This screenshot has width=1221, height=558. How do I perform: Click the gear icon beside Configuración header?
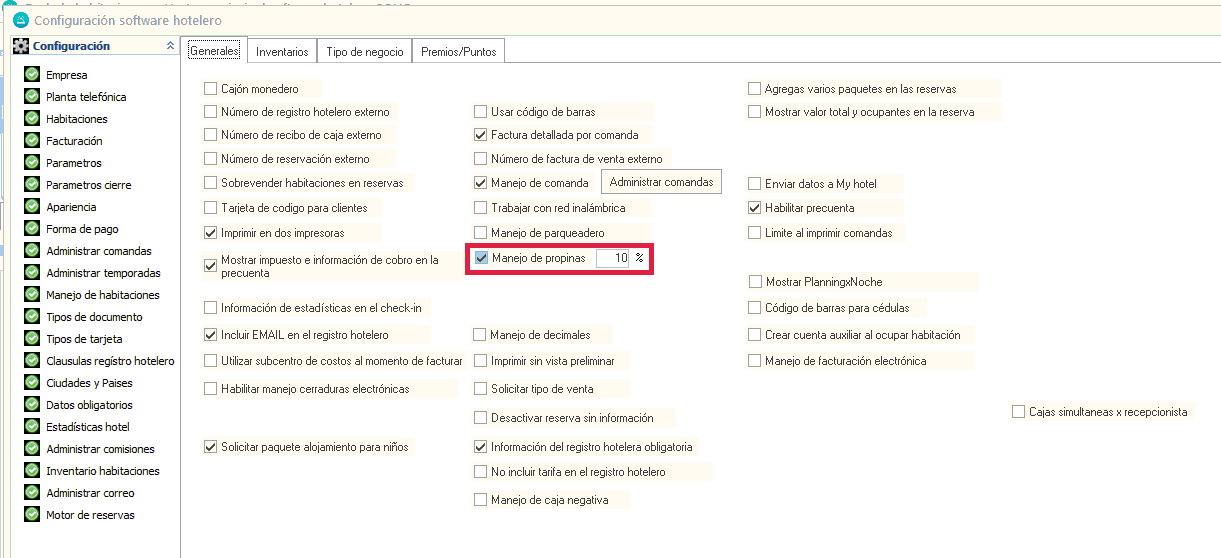[x=21, y=46]
